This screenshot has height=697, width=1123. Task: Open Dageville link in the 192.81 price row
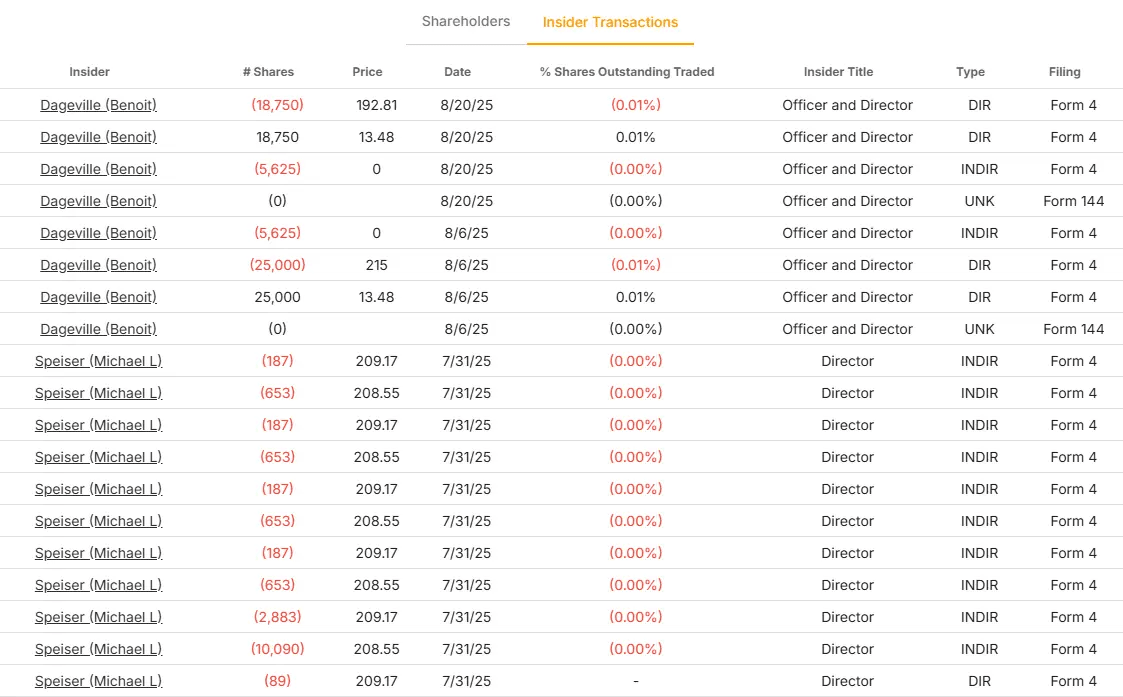click(98, 105)
